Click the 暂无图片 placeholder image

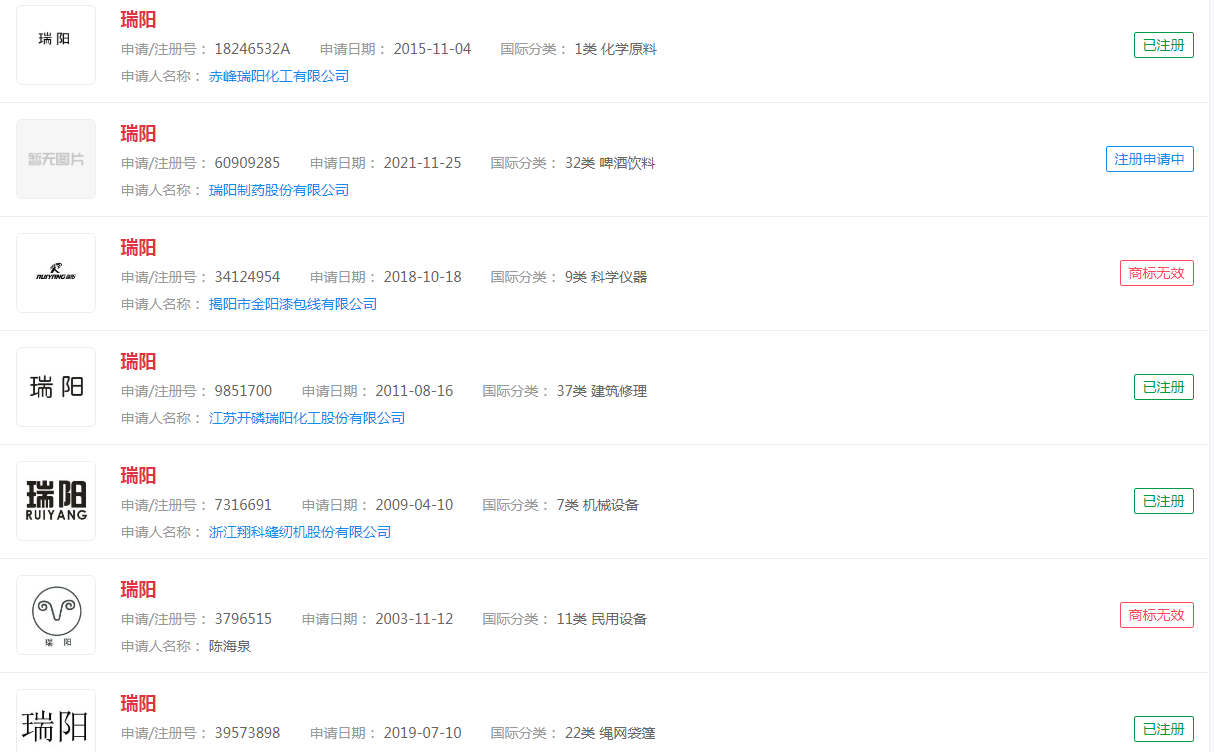(56, 159)
